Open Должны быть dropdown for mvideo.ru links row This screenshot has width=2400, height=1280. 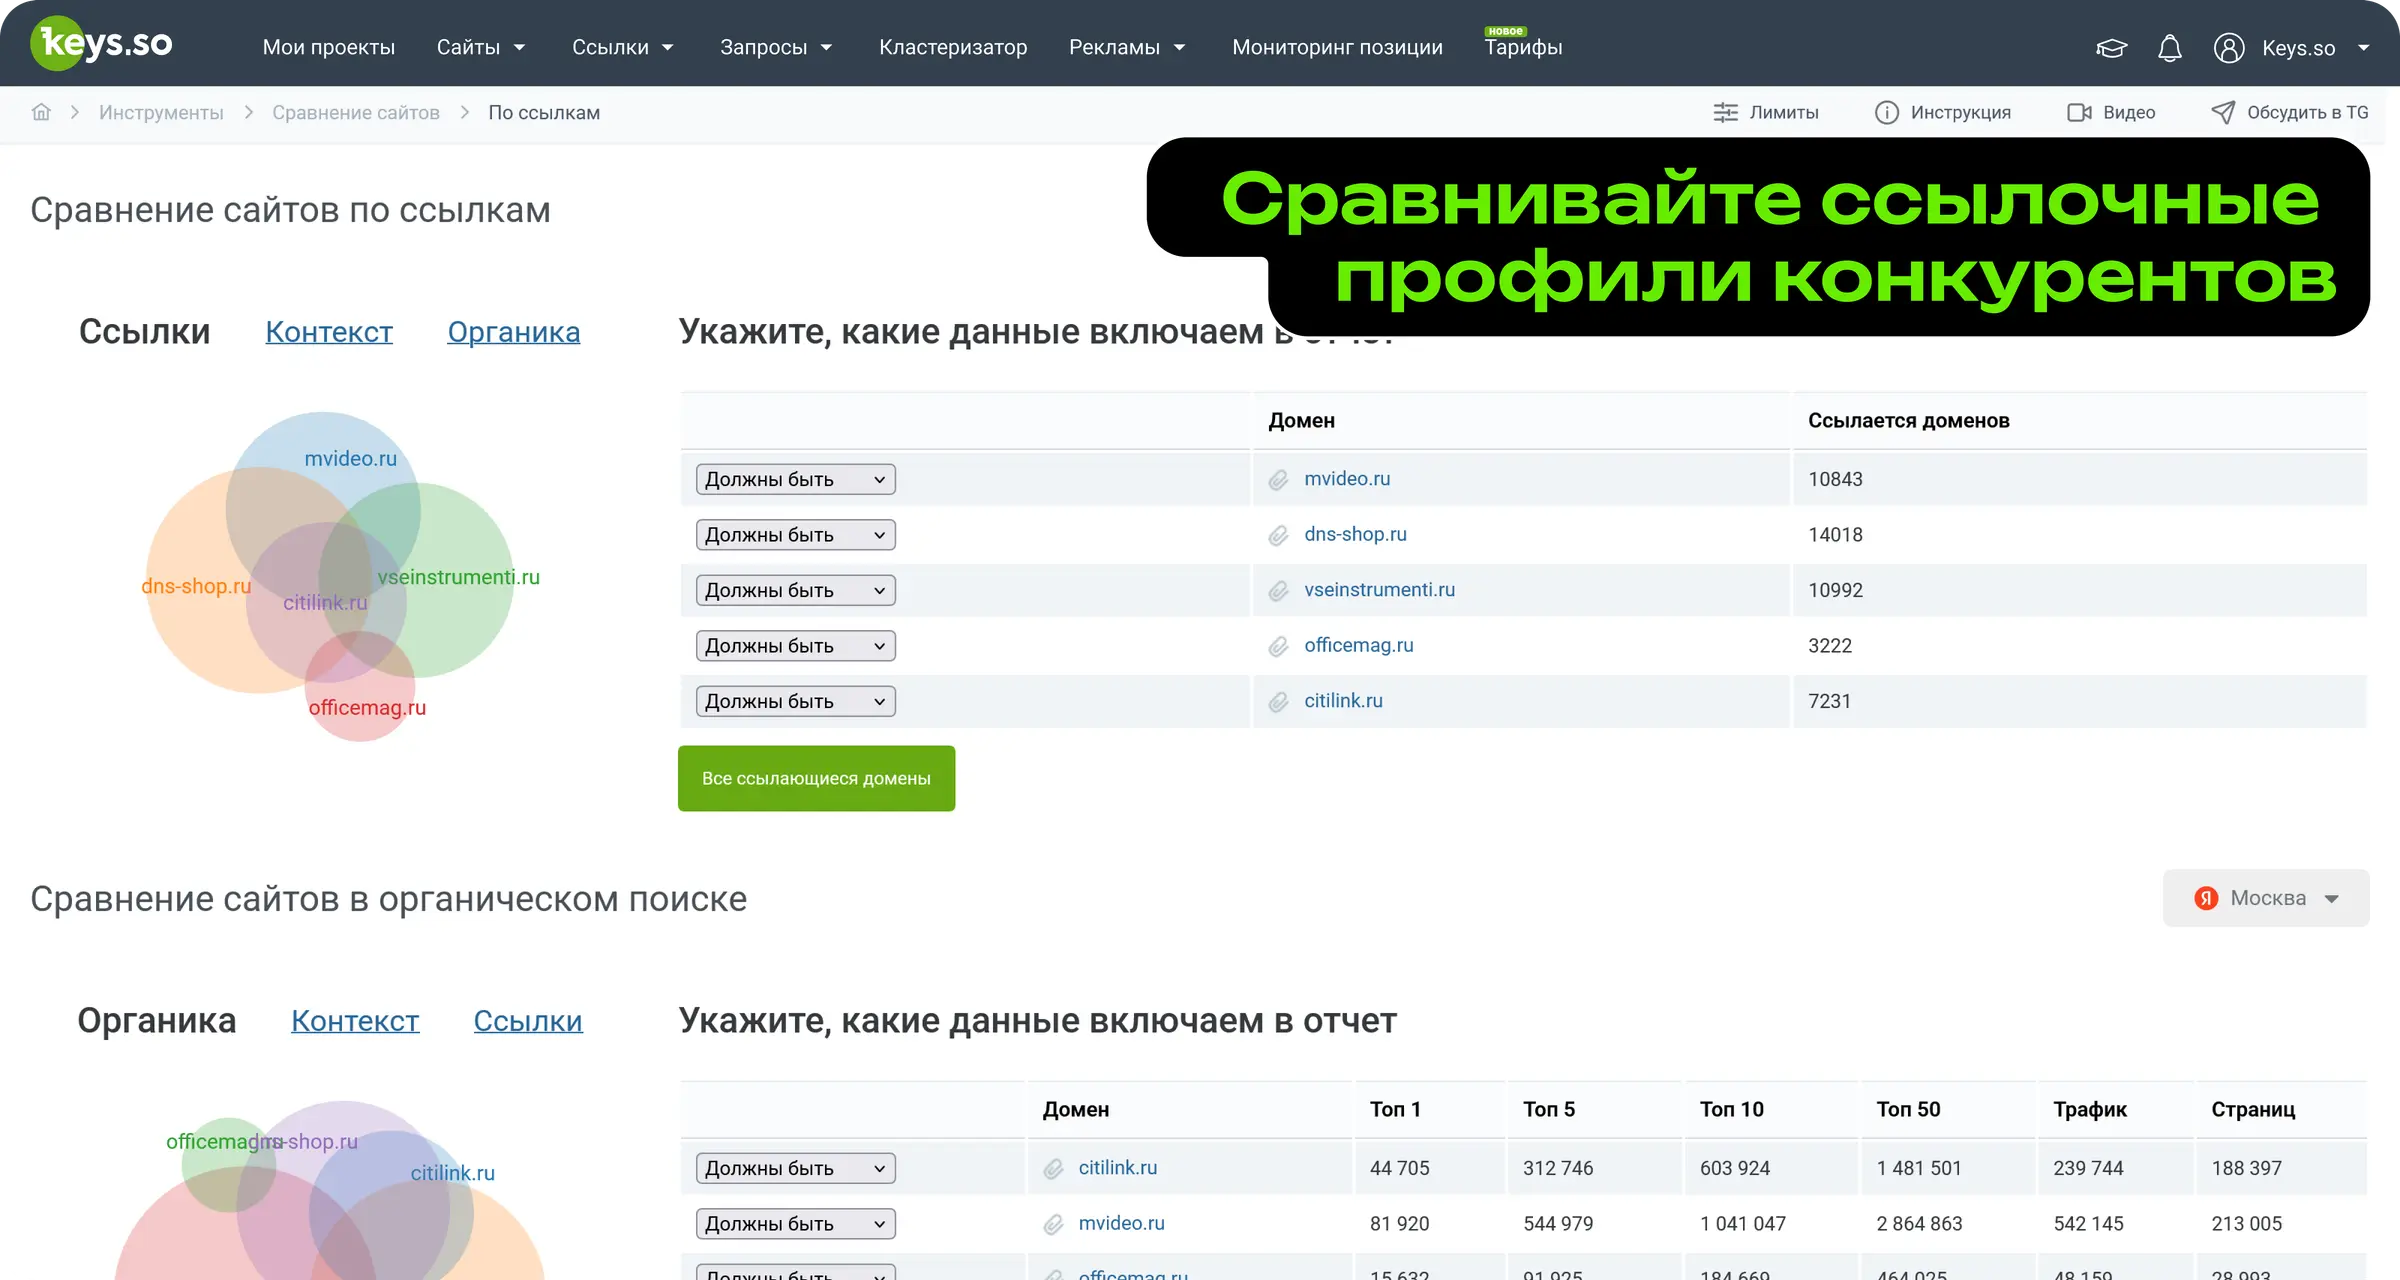796,479
